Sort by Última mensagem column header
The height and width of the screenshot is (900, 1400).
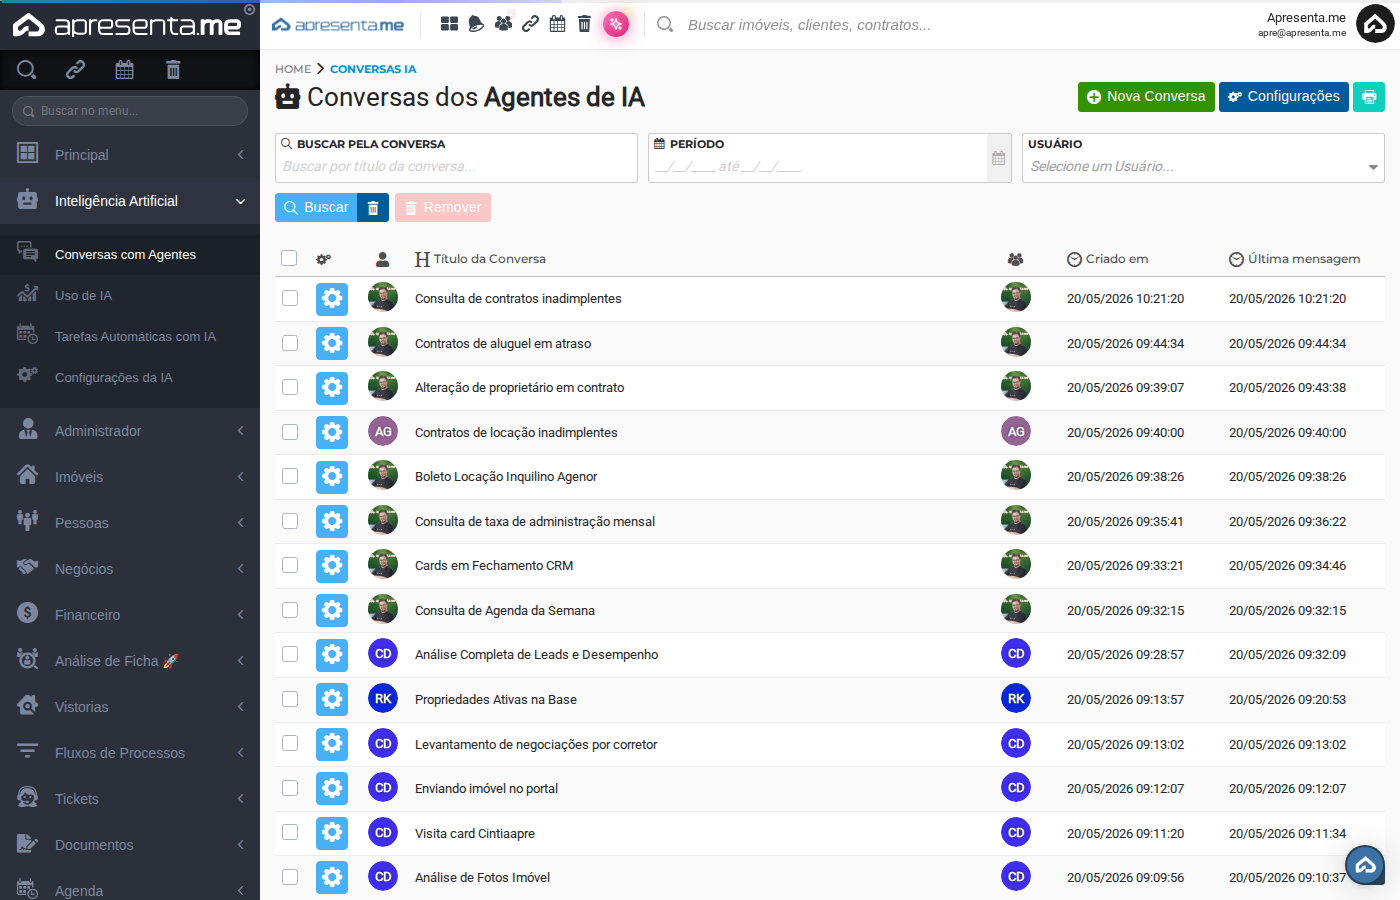click(x=1295, y=259)
